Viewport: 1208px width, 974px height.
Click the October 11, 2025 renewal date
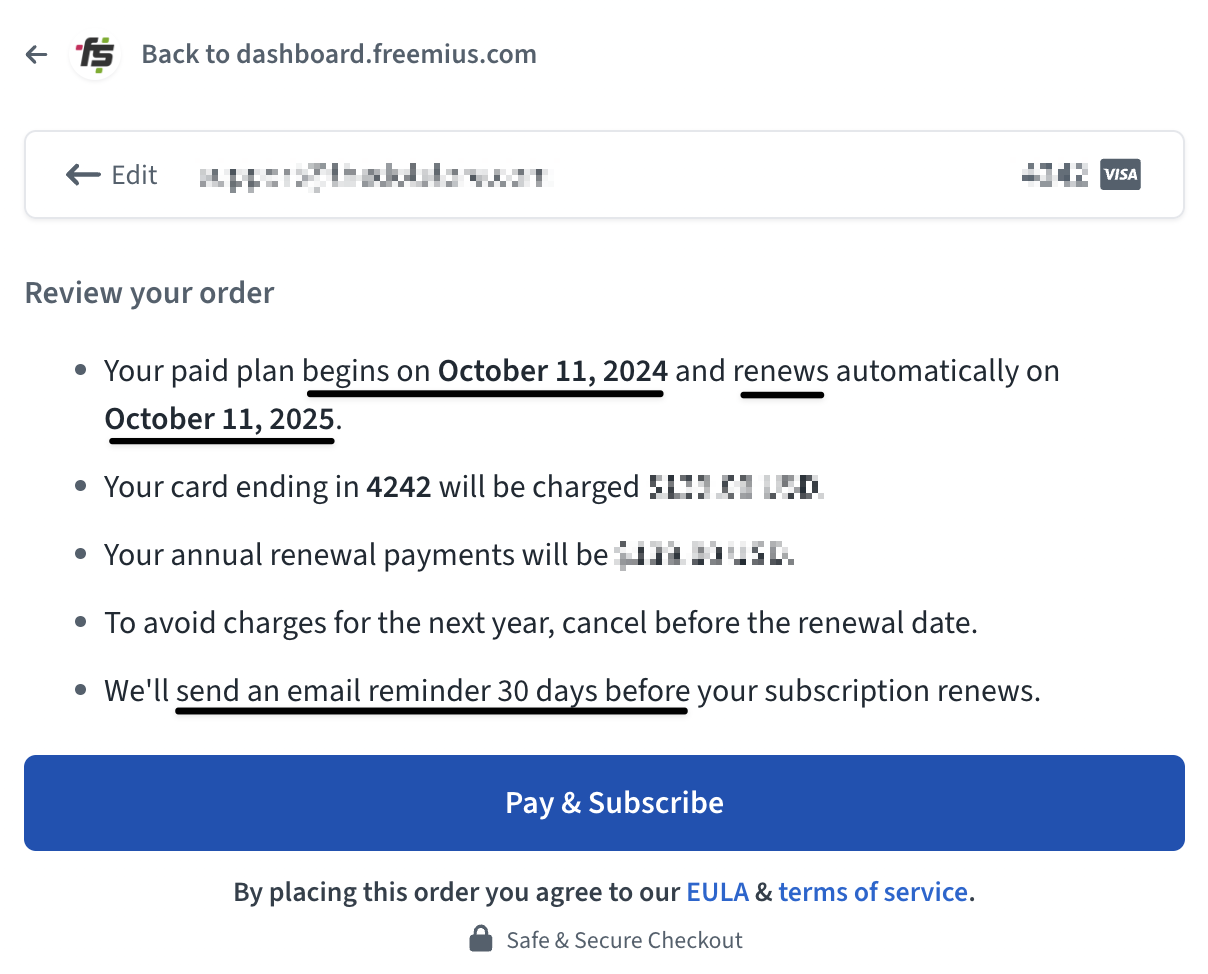220,418
